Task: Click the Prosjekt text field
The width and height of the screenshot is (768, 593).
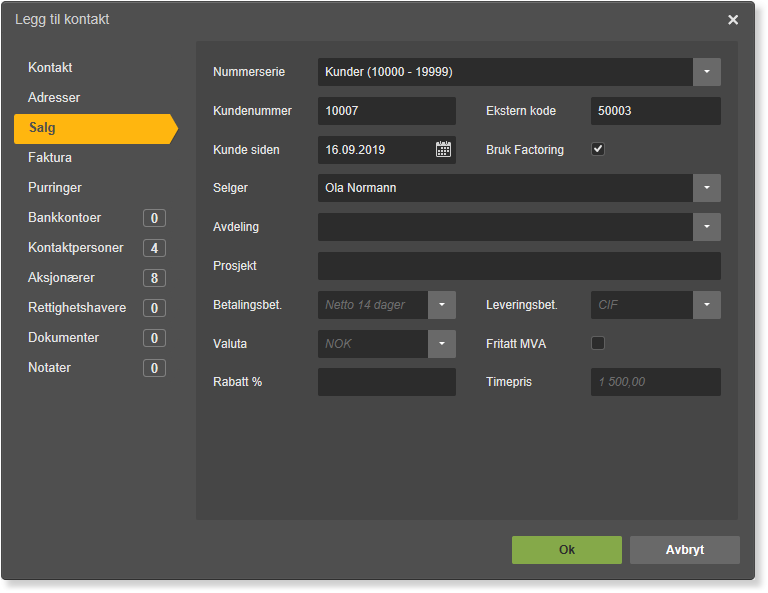Action: coord(519,266)
